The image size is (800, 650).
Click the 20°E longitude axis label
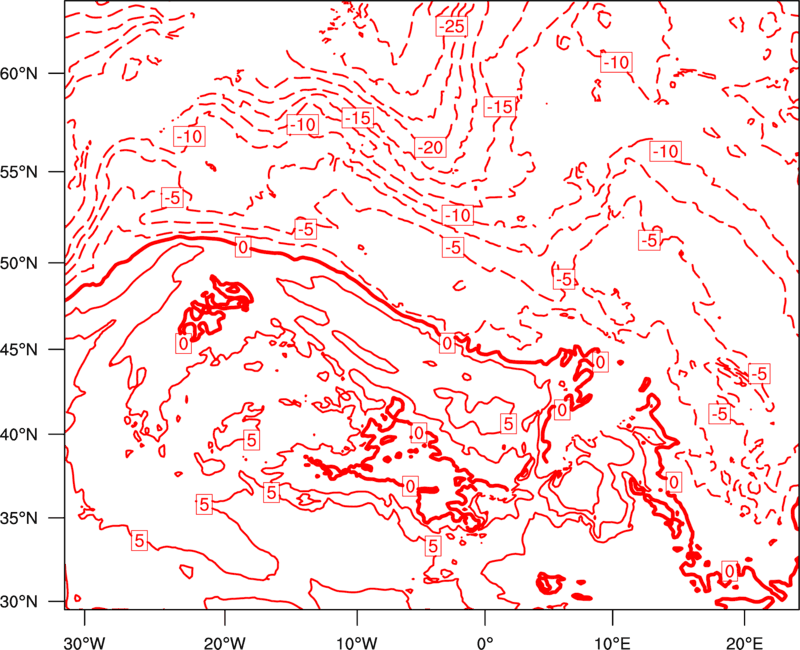pyautogui.click(x=744, y=643)
